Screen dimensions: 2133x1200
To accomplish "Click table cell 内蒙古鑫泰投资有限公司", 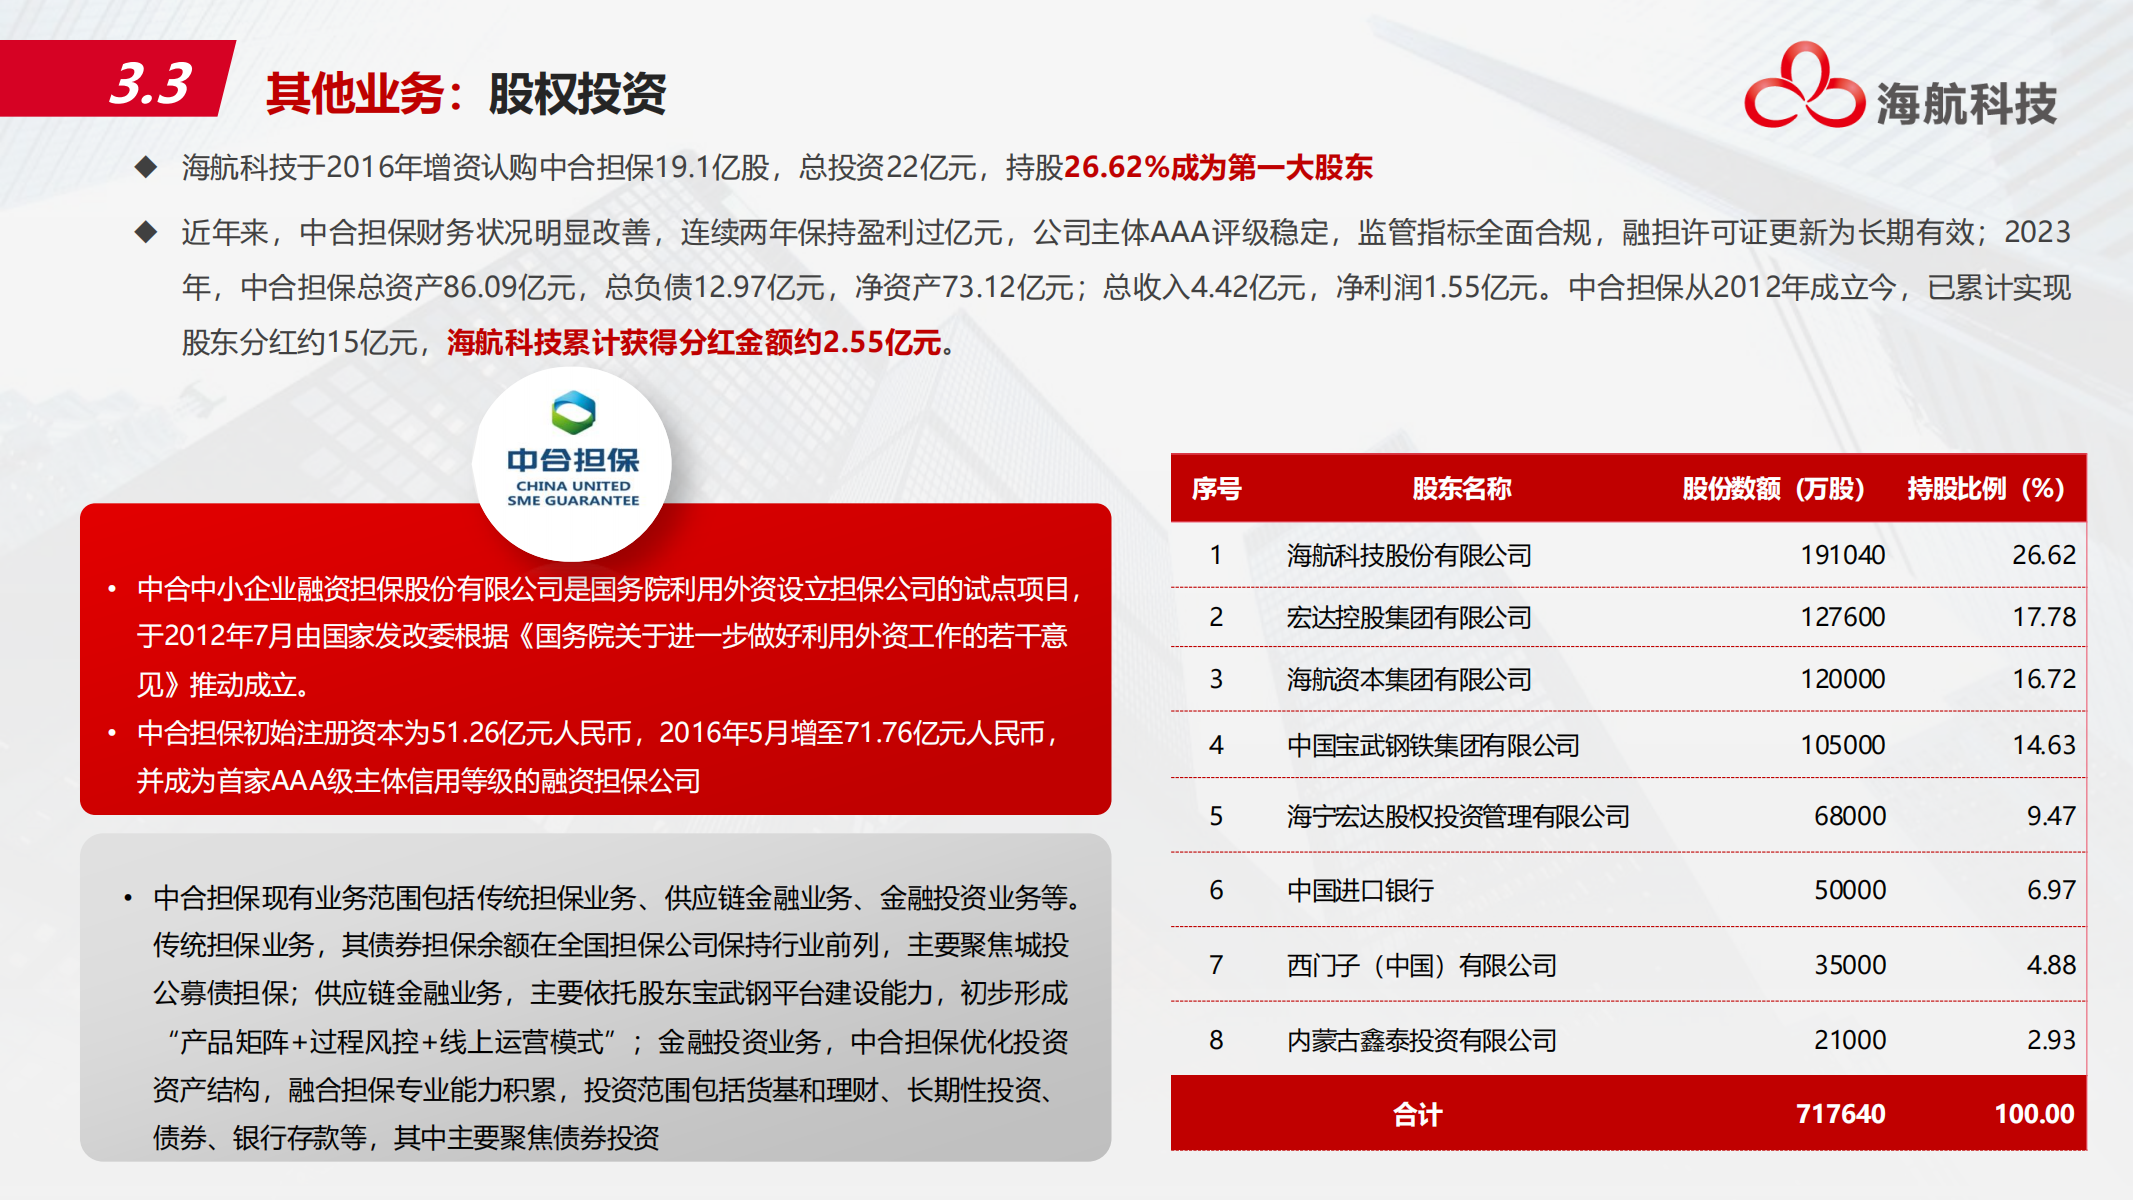I will point(1422,1040).
